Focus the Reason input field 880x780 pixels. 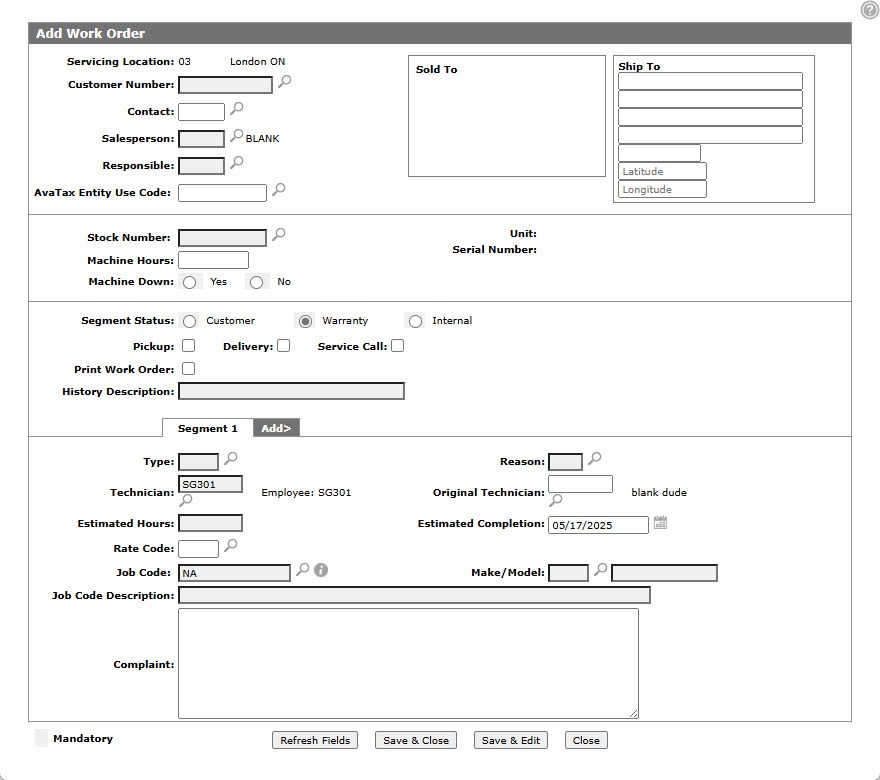(566, 462)
